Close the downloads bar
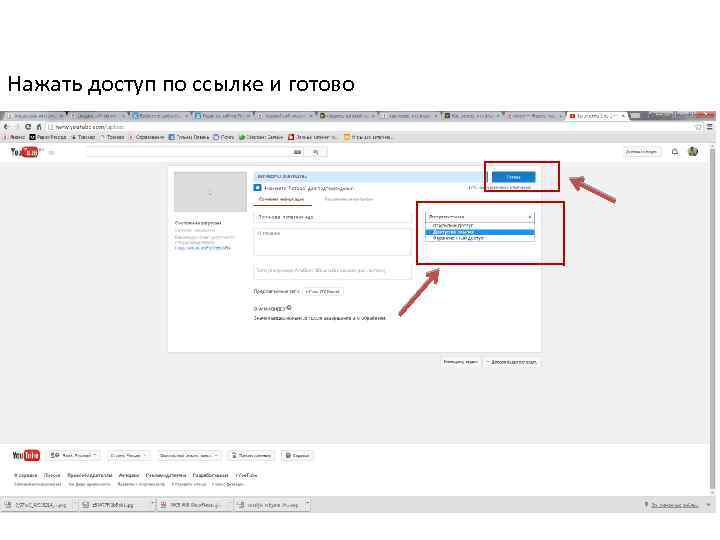Screen dimensions: 720x540 coord(708,505)
